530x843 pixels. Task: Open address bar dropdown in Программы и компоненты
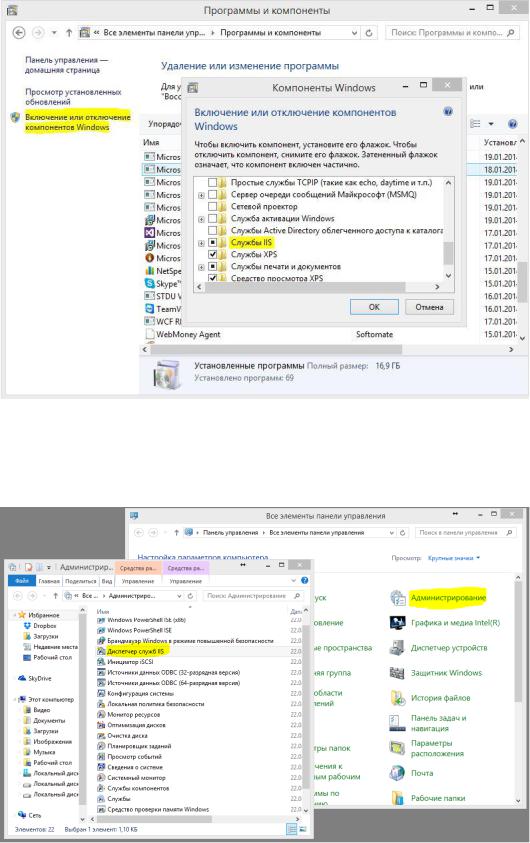354,33
